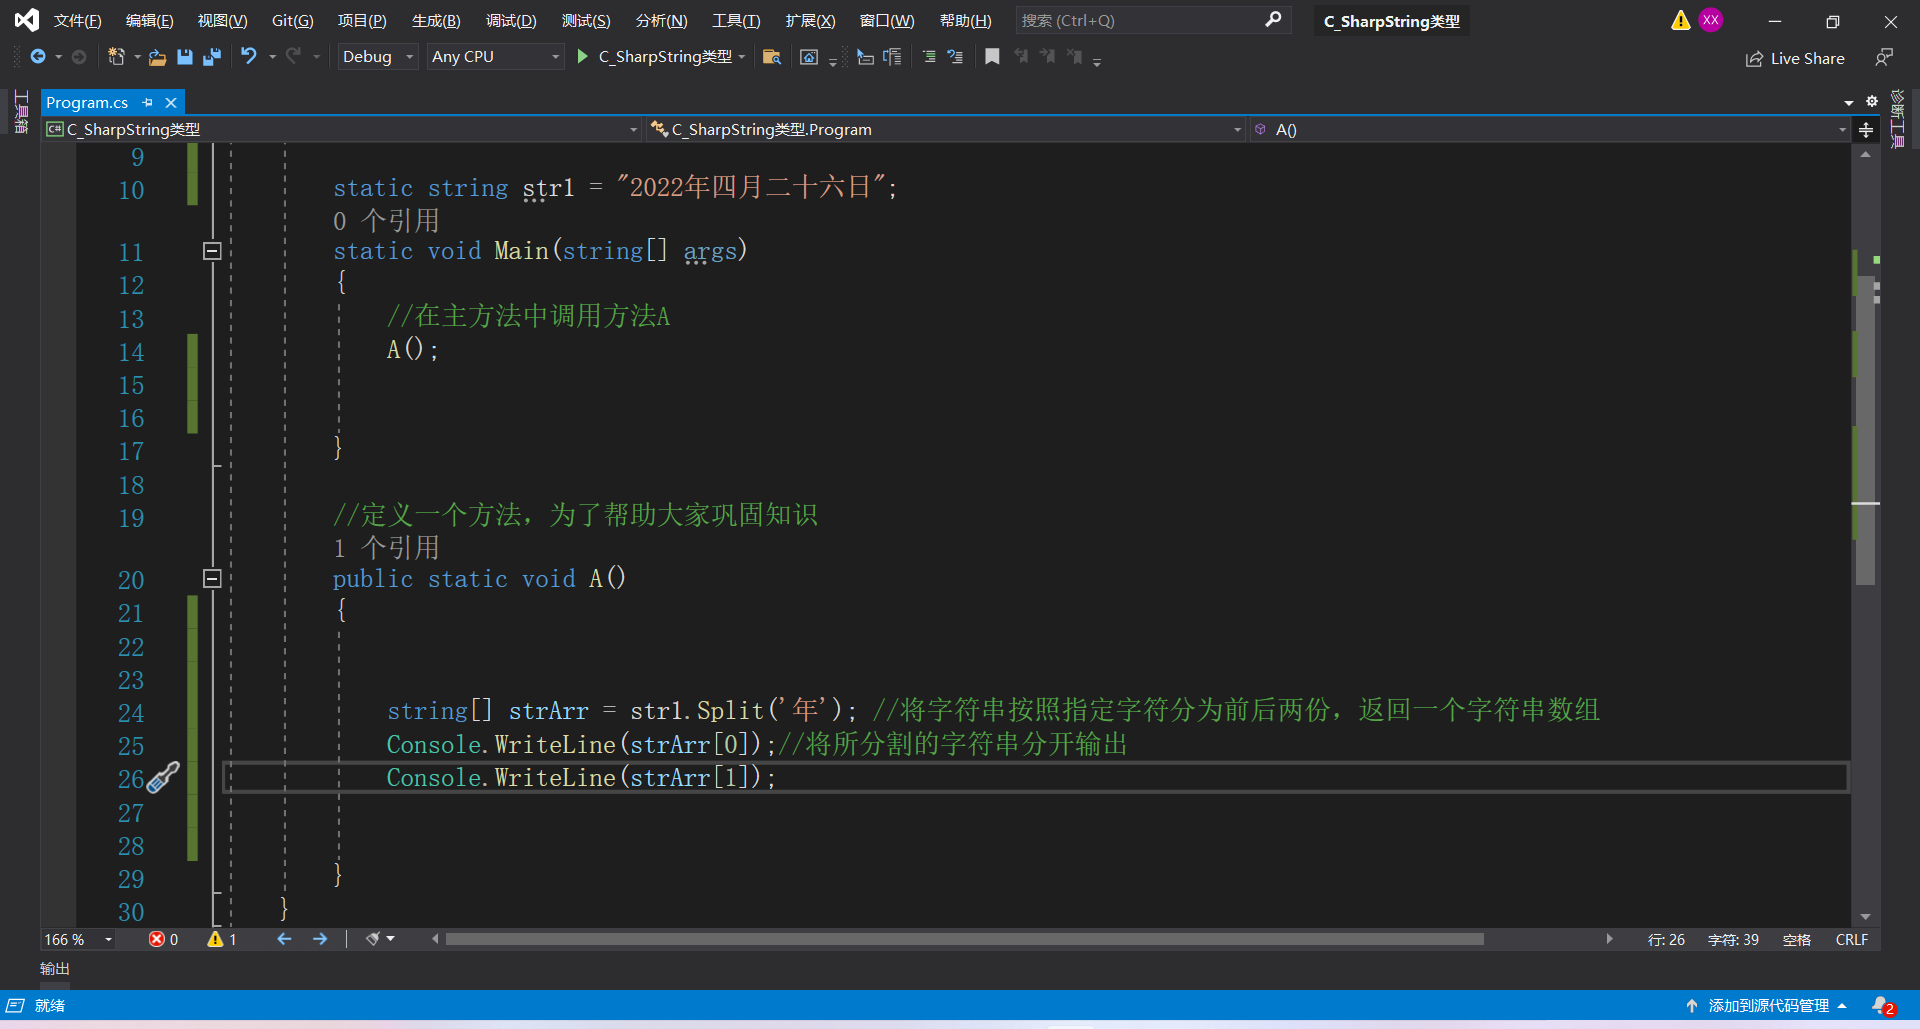Click the Visual Studio logo icon
Viewport: 1920px width, 1029px height.
[x=27, y=20]
